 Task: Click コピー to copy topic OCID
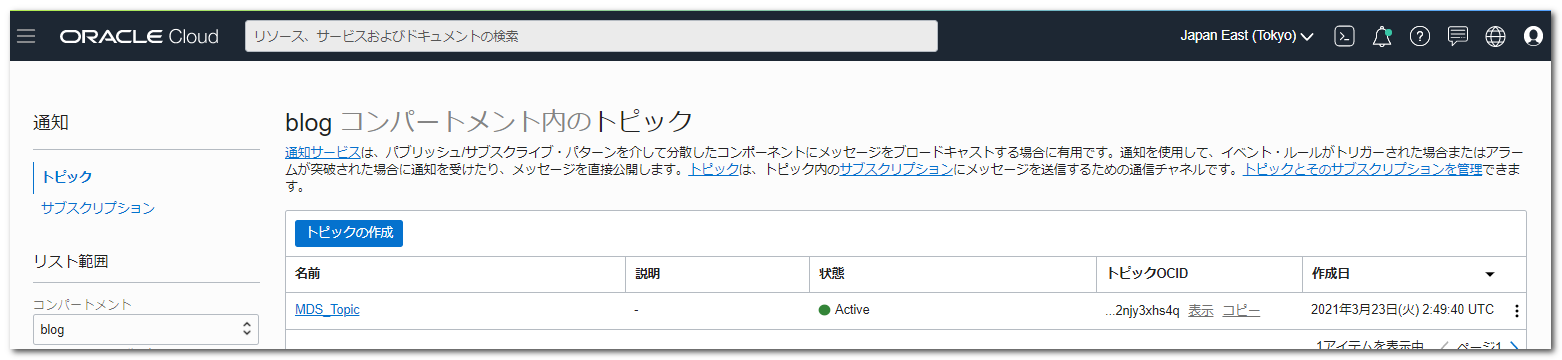[1241, 310]
